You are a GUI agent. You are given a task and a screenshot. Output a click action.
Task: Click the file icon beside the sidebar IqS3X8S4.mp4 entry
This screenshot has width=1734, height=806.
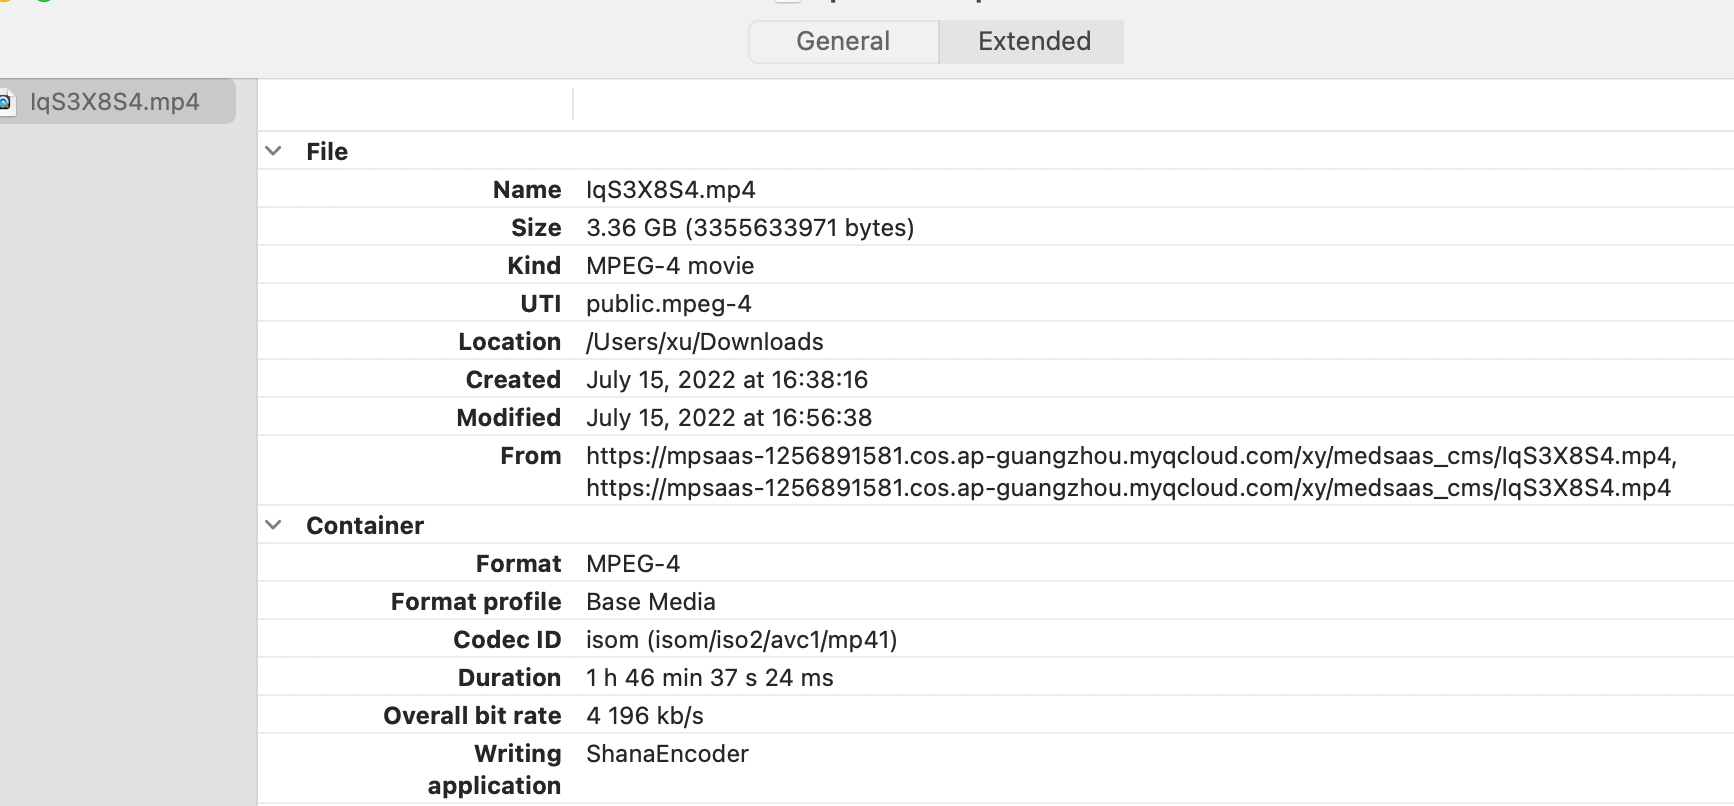coord(5,102)
